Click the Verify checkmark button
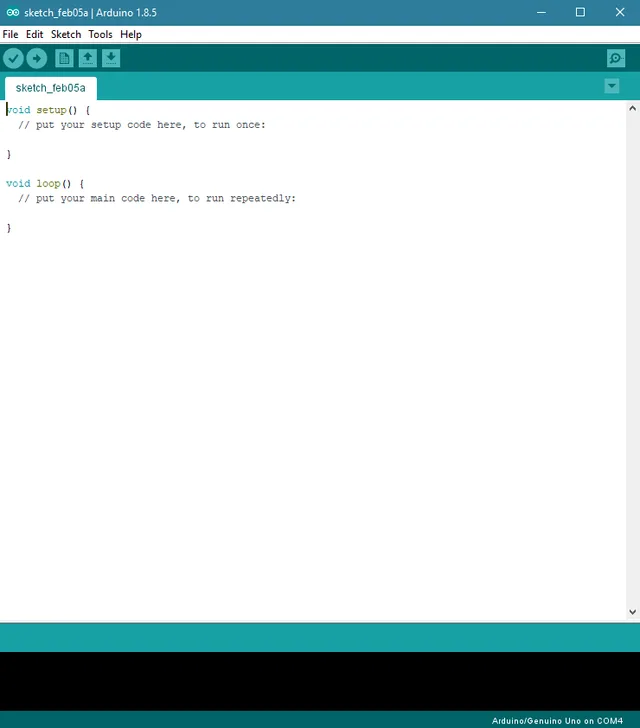The image size is (640, 728). (x=13, y=58)
